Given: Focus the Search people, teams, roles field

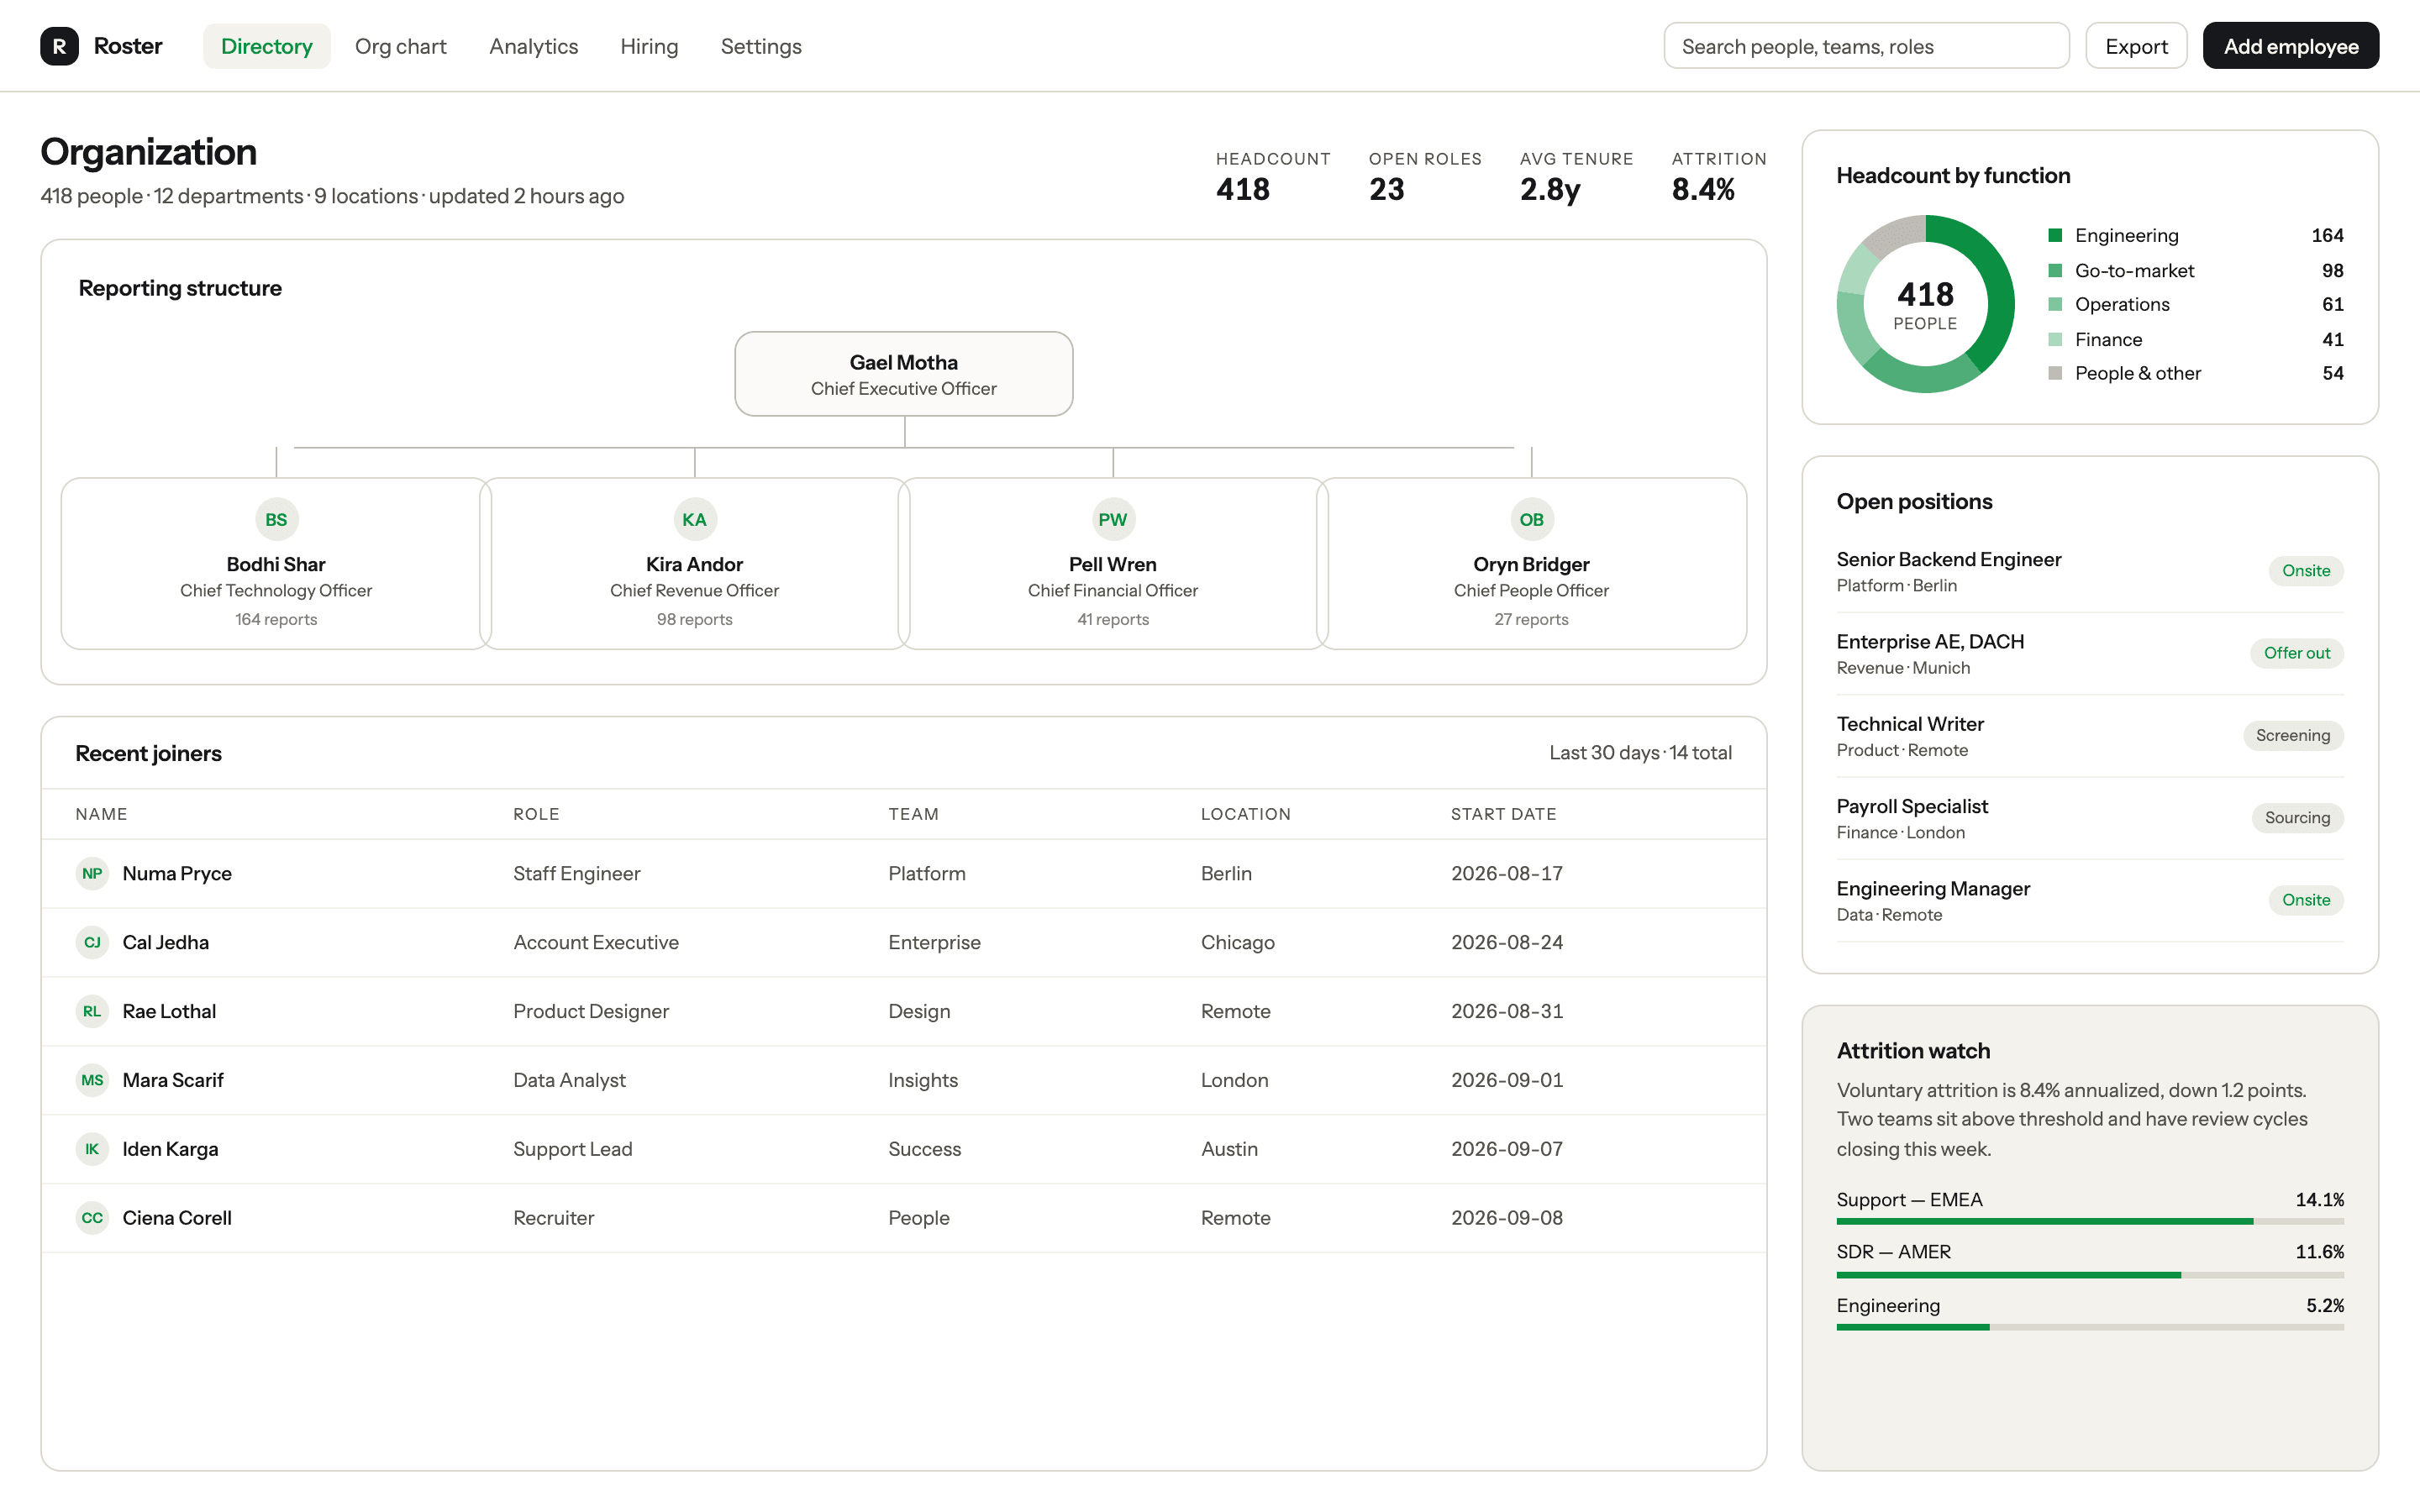Looking at the screenshot, I should (1866, 46).
